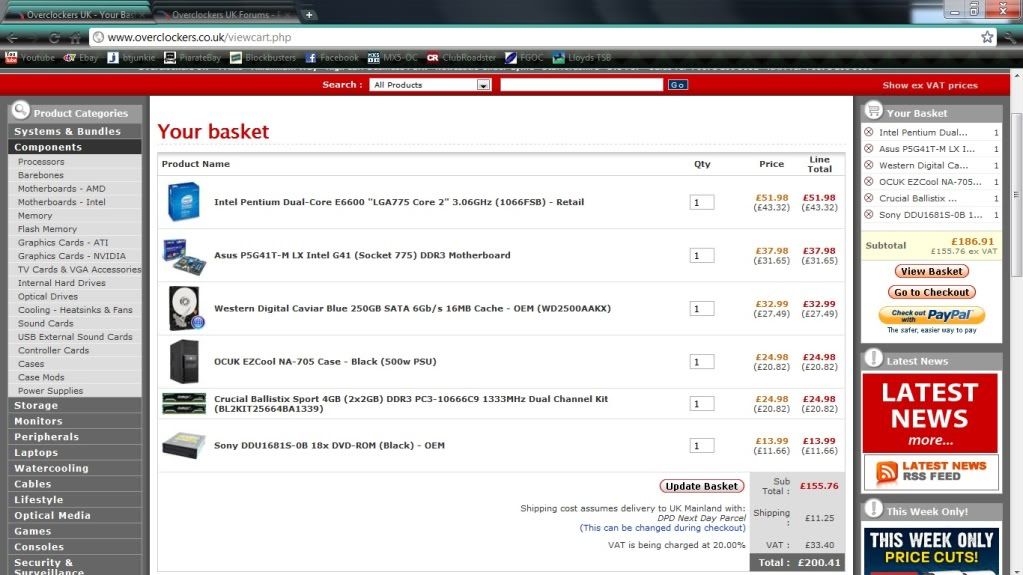Open browser wrench settings menu
The width and height of the screenshot is (1023, 575).
click(x=1010, y=38)
